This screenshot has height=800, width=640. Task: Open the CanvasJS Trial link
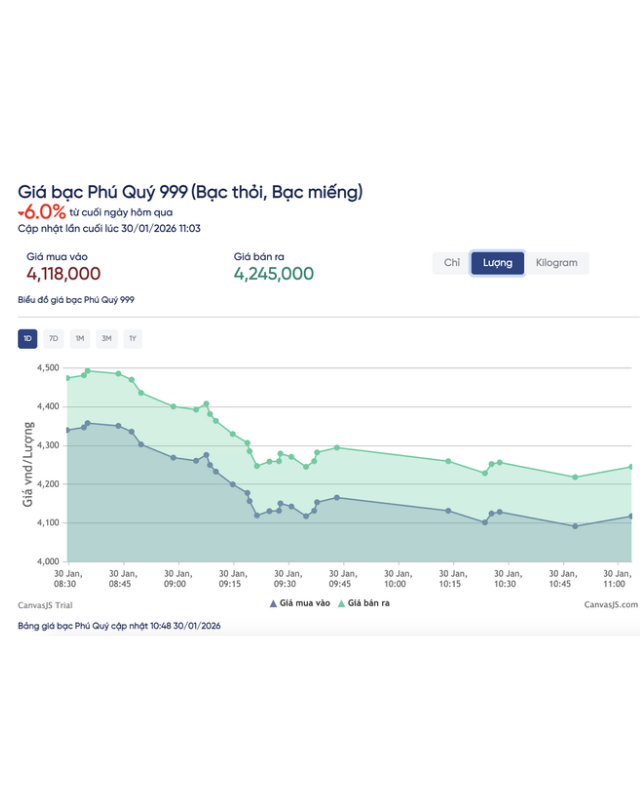pos(45,604)
